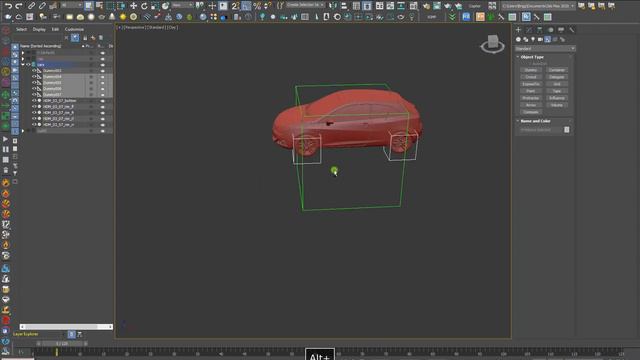Screen dimensions: 640x360
Task: Click the Tape helper button
Action: coord(557,91)
